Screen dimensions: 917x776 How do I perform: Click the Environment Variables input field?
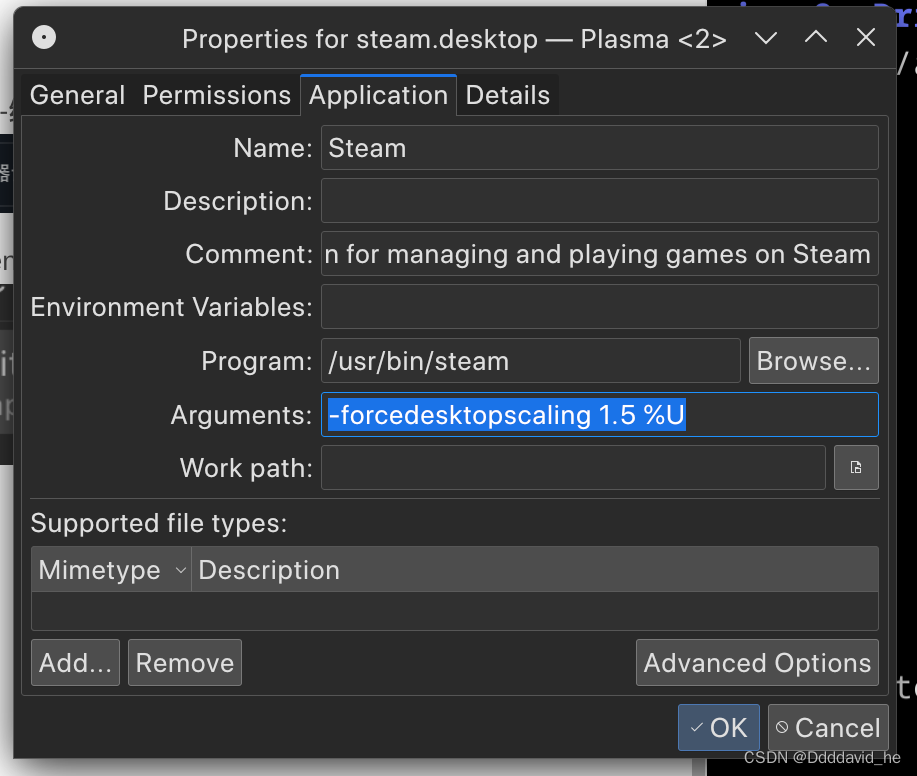[x=599, y=306]
